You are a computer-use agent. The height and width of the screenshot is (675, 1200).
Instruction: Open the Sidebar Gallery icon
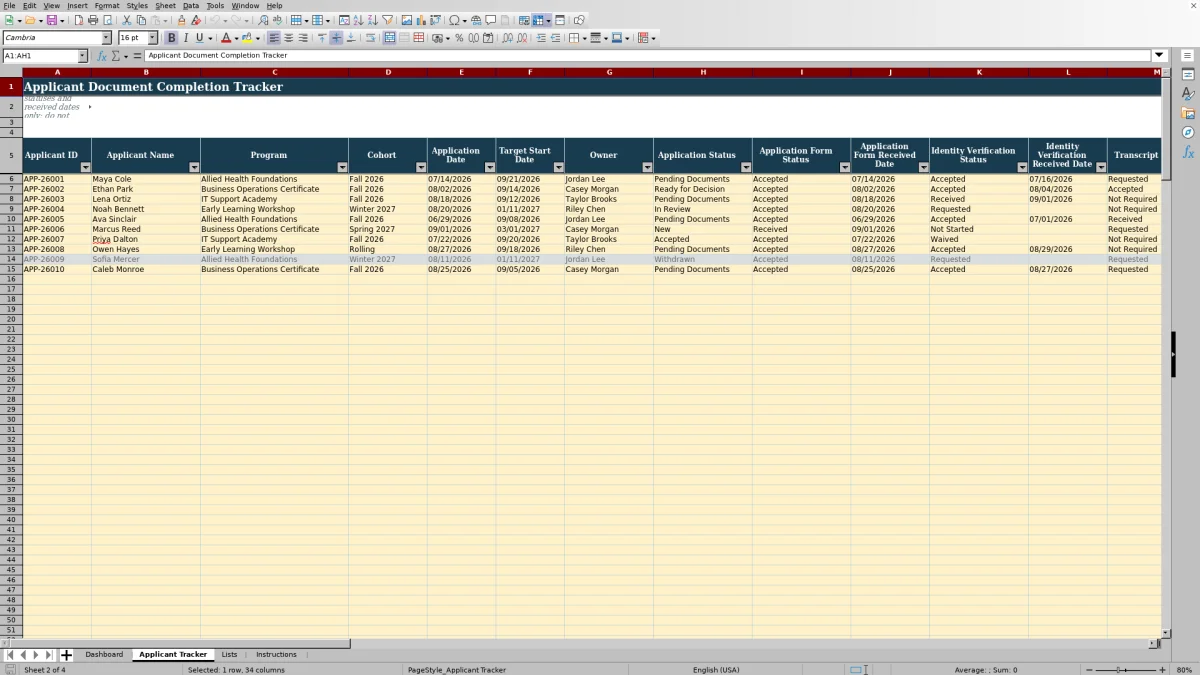click(1188, 113)
